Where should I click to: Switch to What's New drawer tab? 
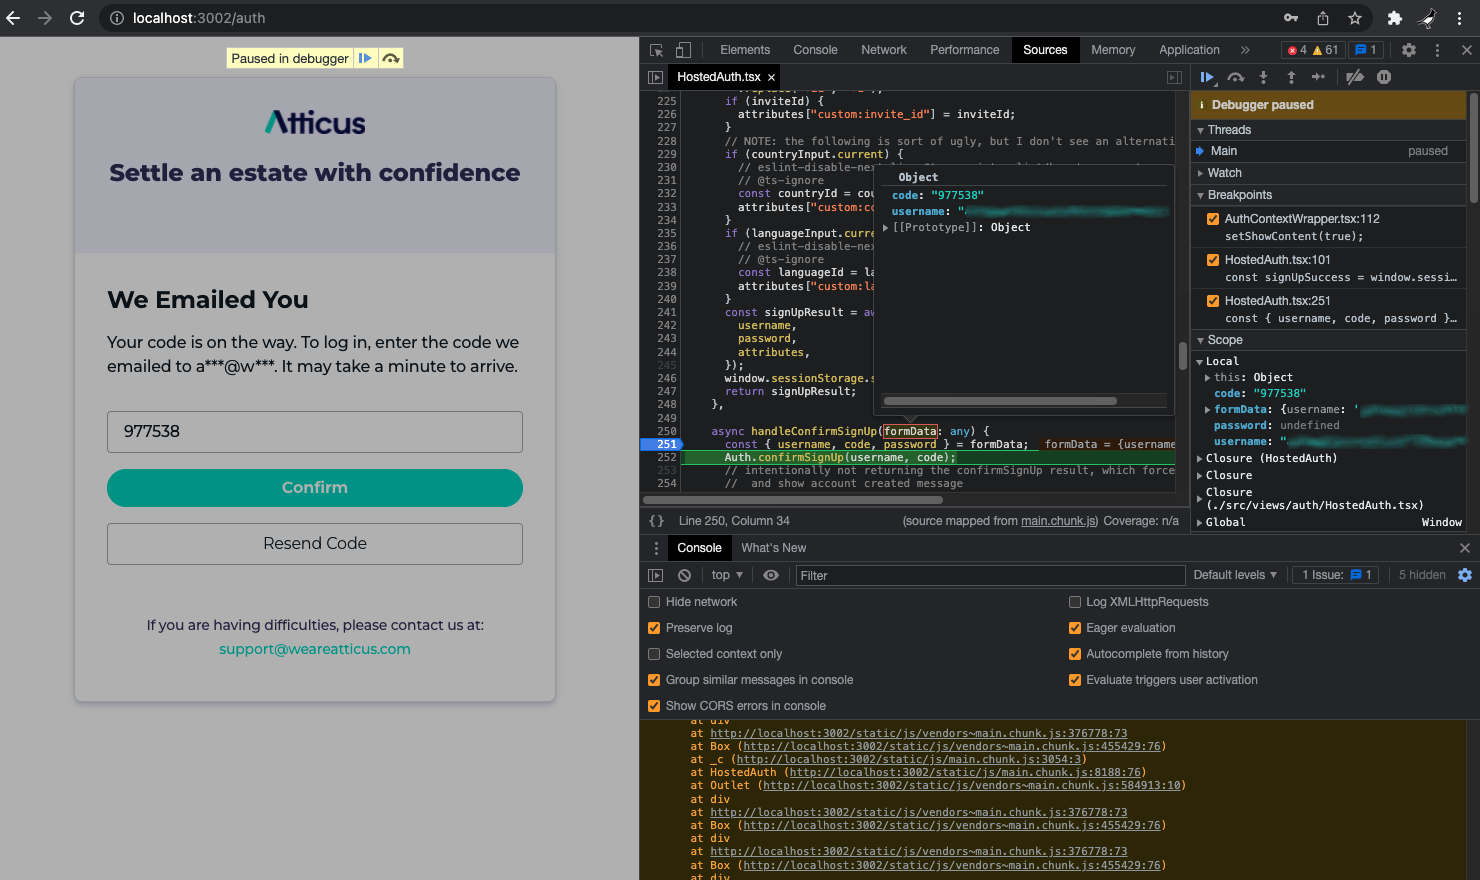[x=773, y=548]
